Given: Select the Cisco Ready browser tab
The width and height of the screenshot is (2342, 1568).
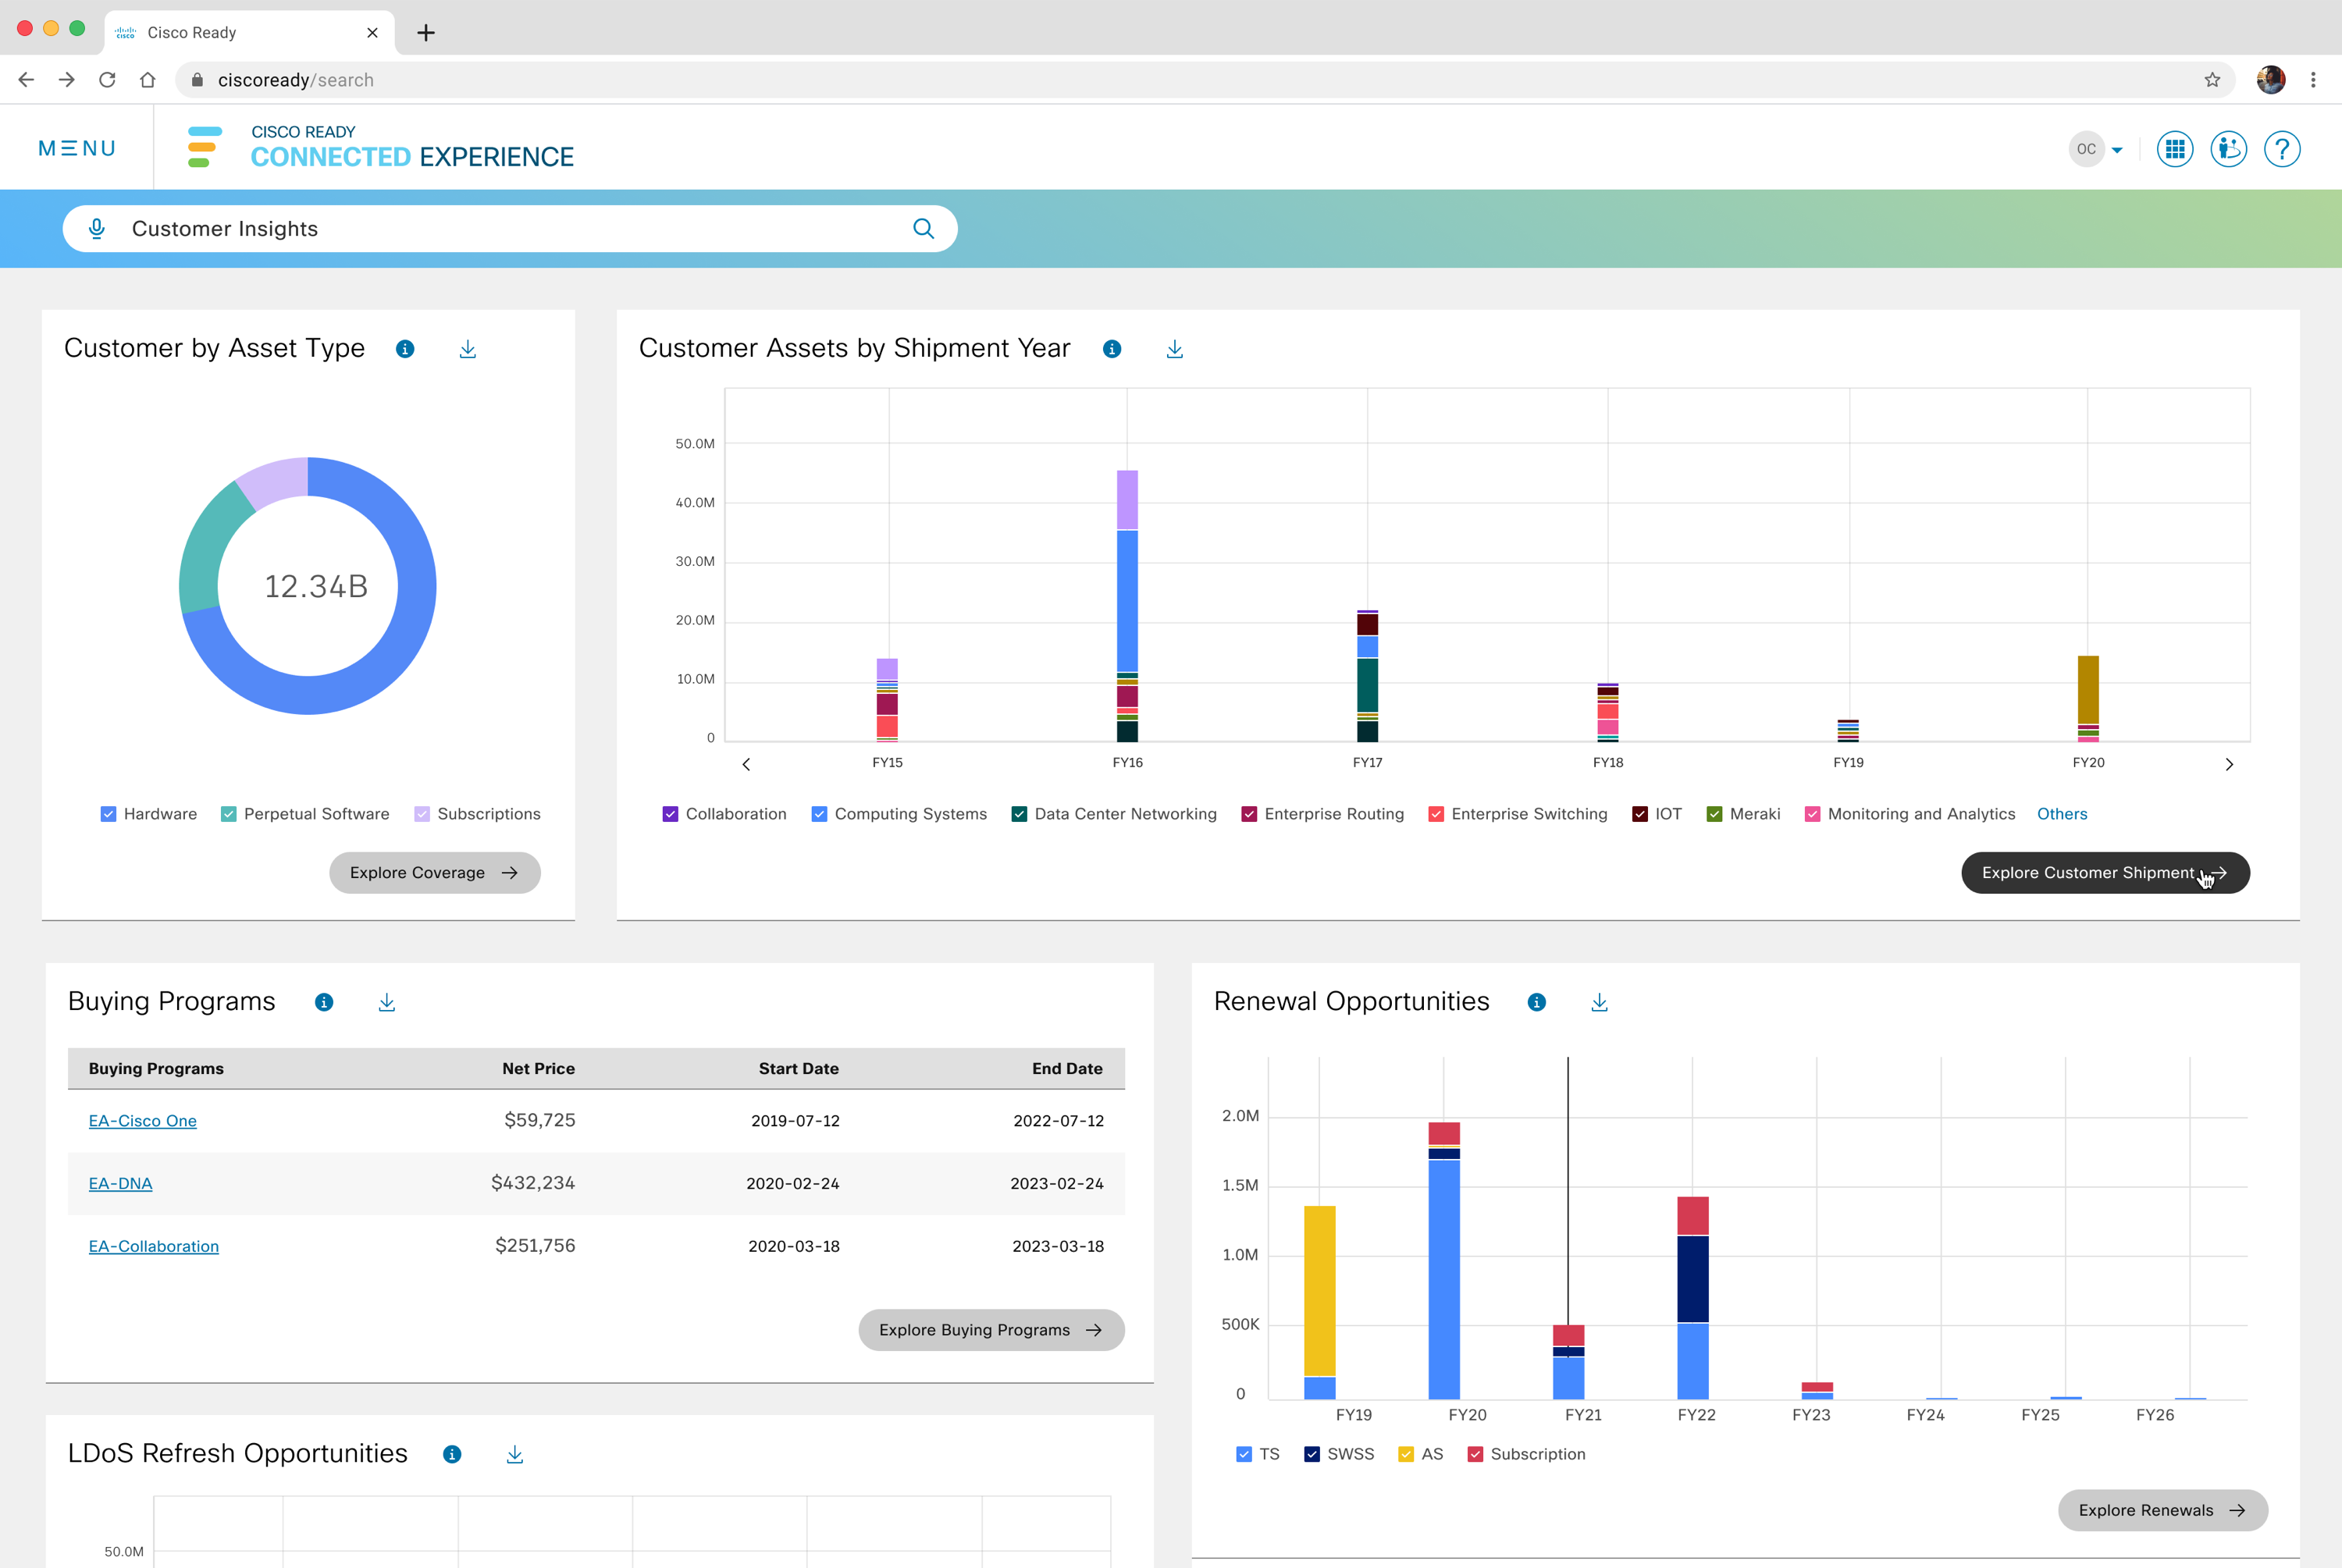Looking at the screenshot, I should [x=249, y=32].
